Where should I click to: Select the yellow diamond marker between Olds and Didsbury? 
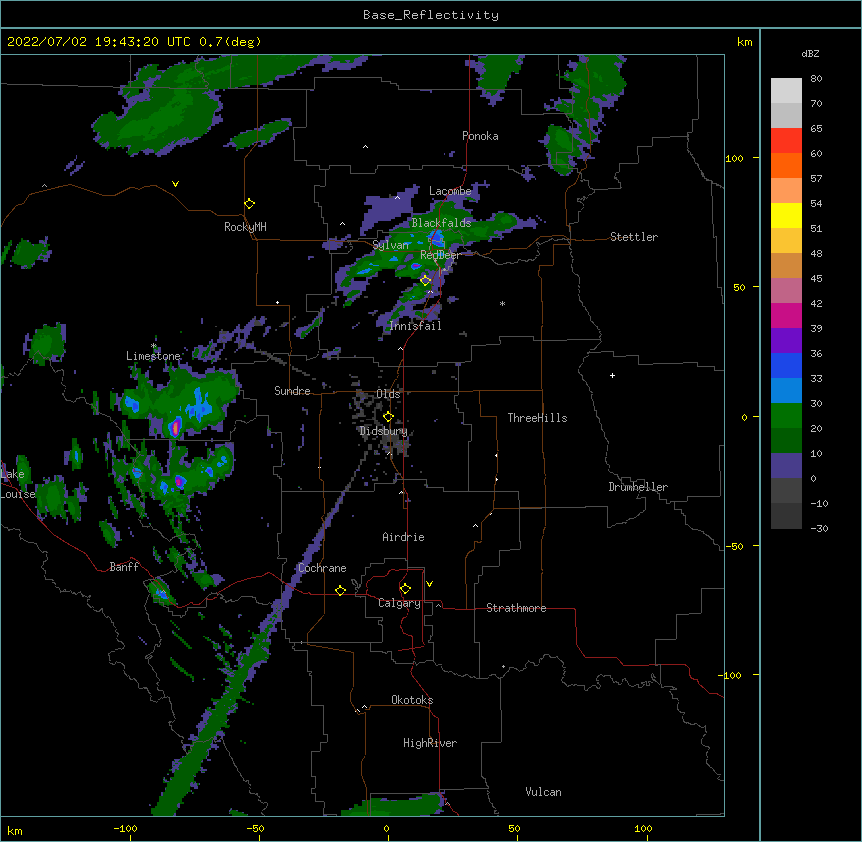point(388,417)
